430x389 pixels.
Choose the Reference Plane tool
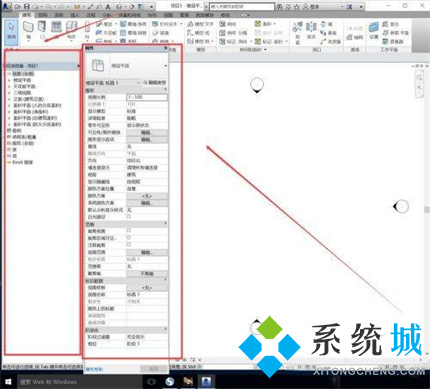[x=395, y=33]
